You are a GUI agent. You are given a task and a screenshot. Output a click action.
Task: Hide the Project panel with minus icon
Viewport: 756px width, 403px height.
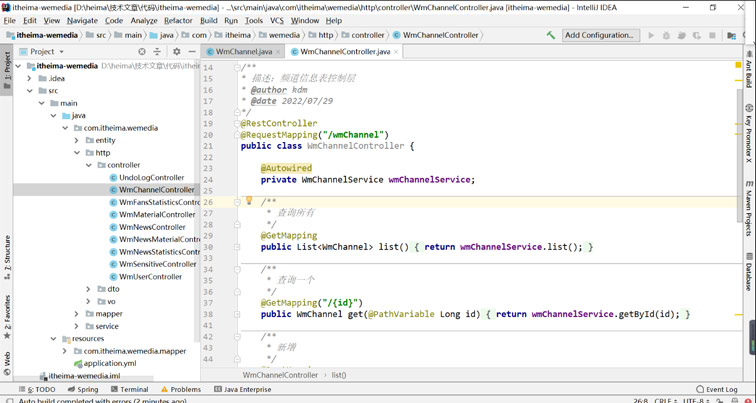pyautogui.click(x=192, y=52)
